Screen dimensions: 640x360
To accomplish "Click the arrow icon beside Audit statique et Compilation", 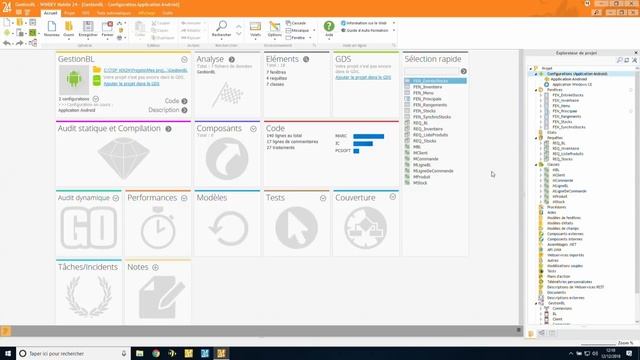I will (x=168, y=129).
